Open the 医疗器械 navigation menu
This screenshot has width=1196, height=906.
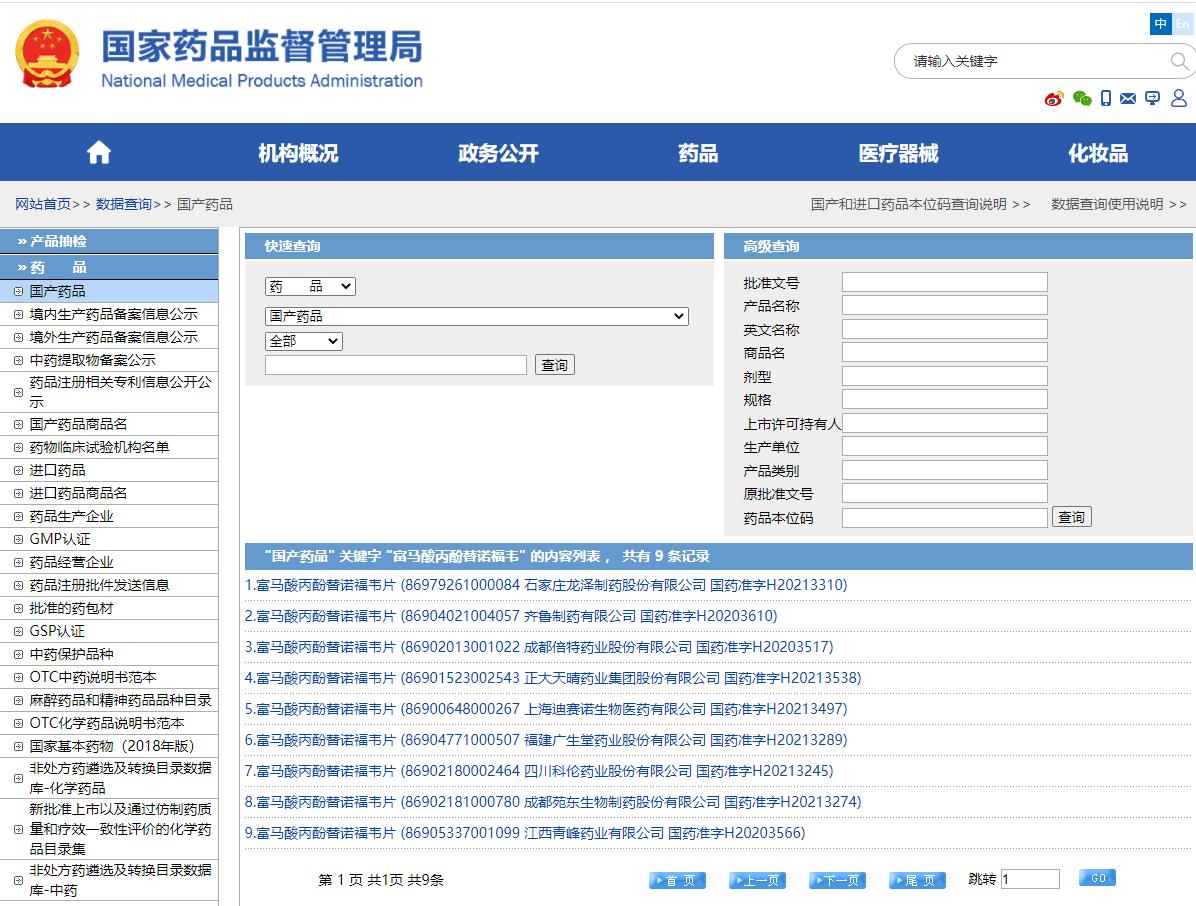(897, 152)
